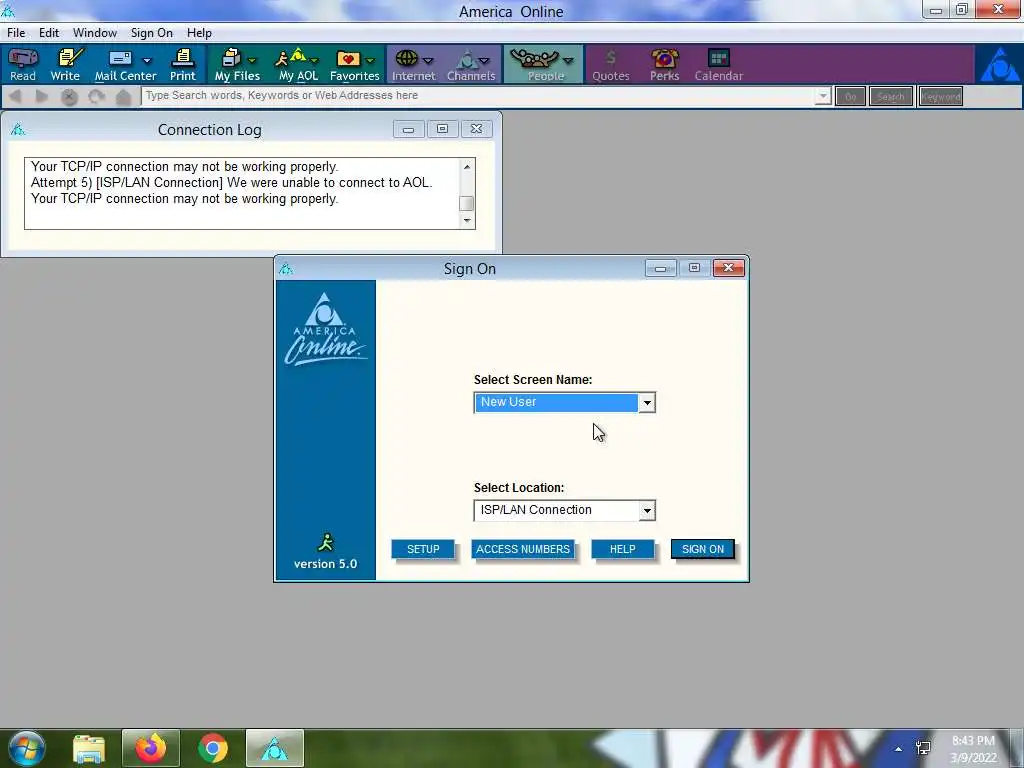Click the Perks toolbar icon
This screenshot has width=1024, height=768.
click(x=665, y=65)
